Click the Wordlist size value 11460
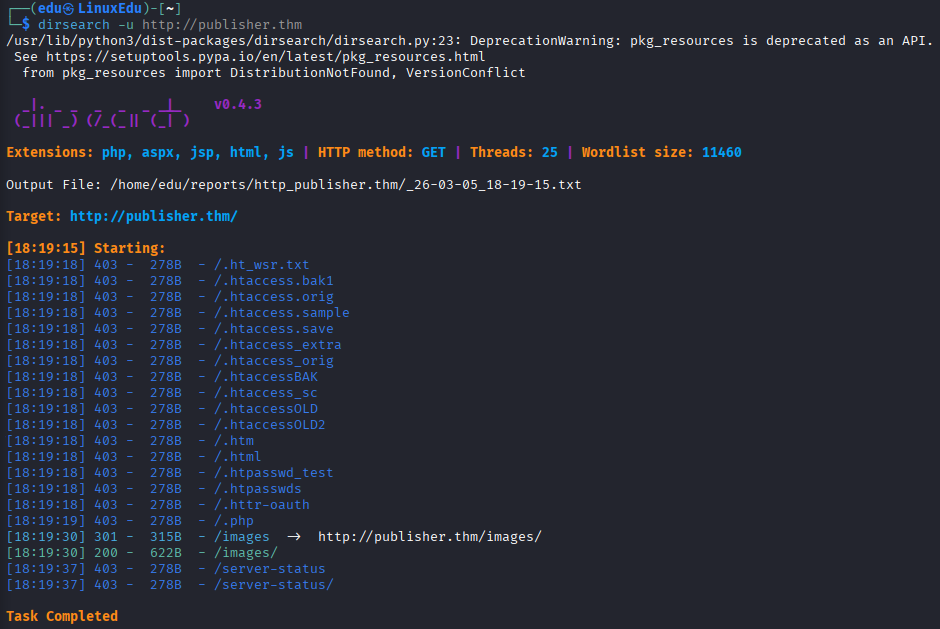This screenshot has width=940, height=629. pos(722,152)
